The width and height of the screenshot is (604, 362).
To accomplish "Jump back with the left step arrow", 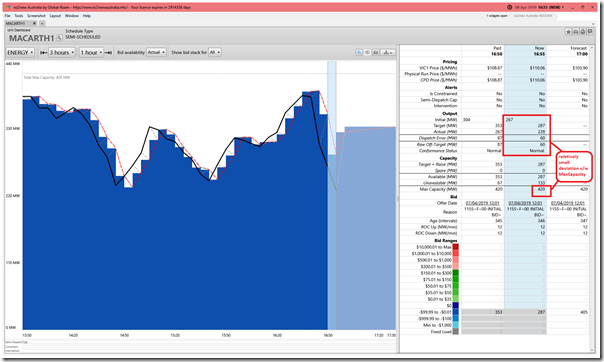I will coord(44,52).
